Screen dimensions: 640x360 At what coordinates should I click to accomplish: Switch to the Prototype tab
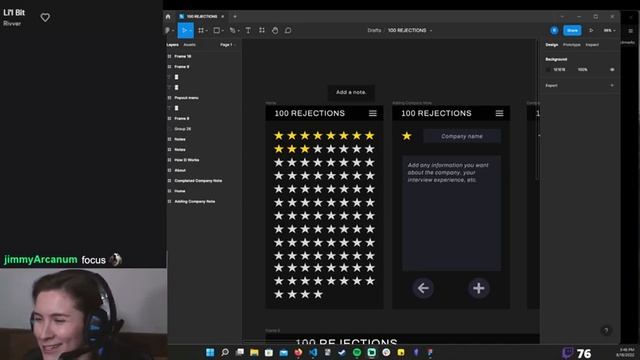(x=571, y=44)
